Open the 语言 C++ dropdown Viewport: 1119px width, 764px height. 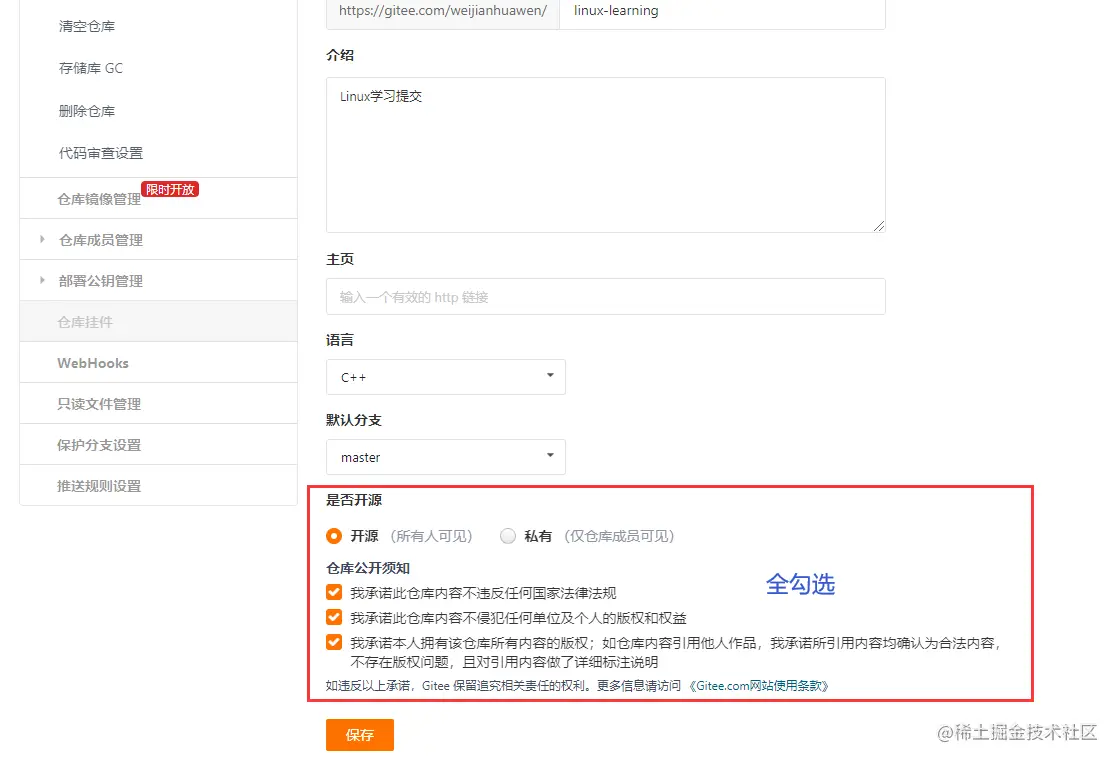pyautogui.click(x=446, y=377)
